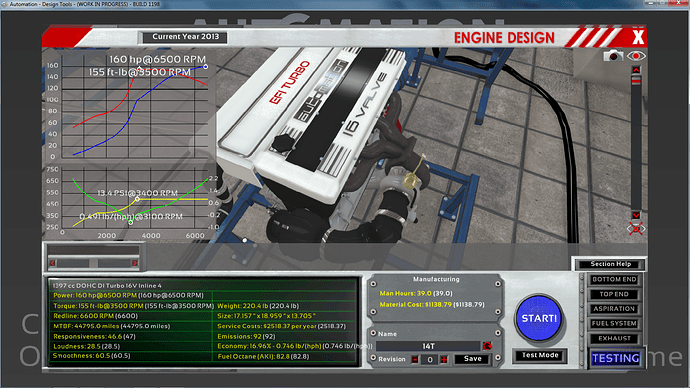Image resolution: width=690 pixels, height=388 pixels.
Task: Click the red slider handle on vertical bar
Action: click(636, 80)
